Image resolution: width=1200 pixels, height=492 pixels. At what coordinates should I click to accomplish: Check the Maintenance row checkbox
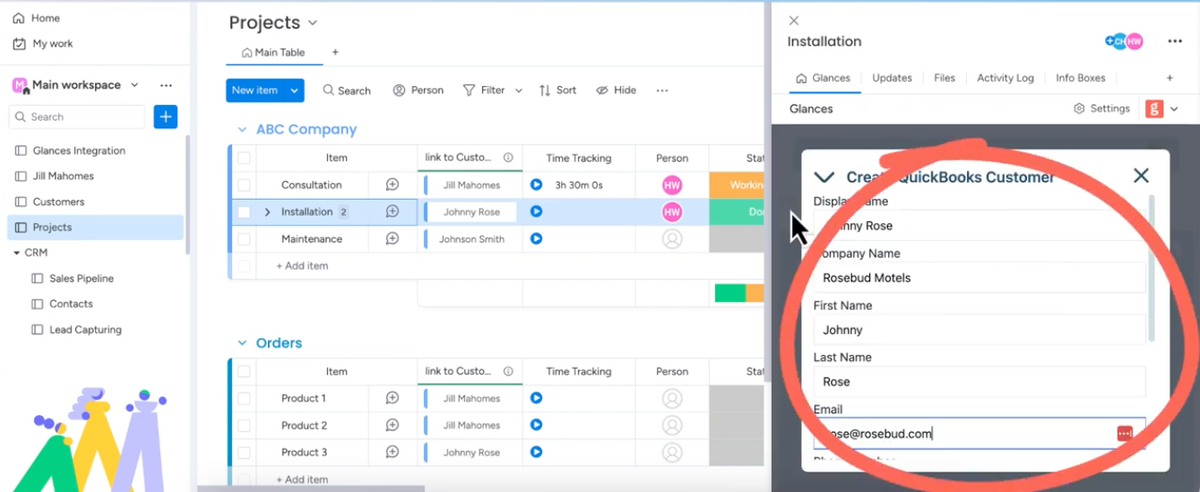pyautogui.click(x=244, y=239)
